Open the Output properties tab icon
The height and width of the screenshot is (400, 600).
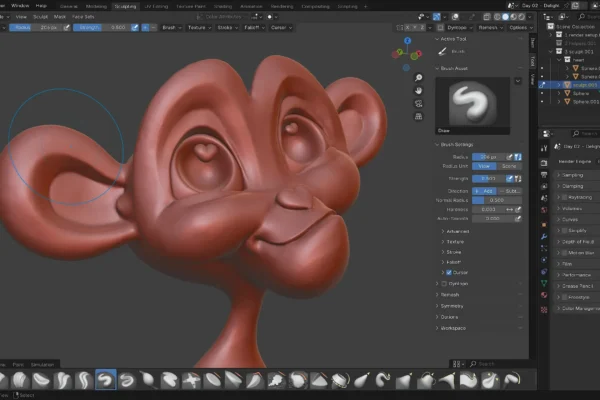coord(544,175)
